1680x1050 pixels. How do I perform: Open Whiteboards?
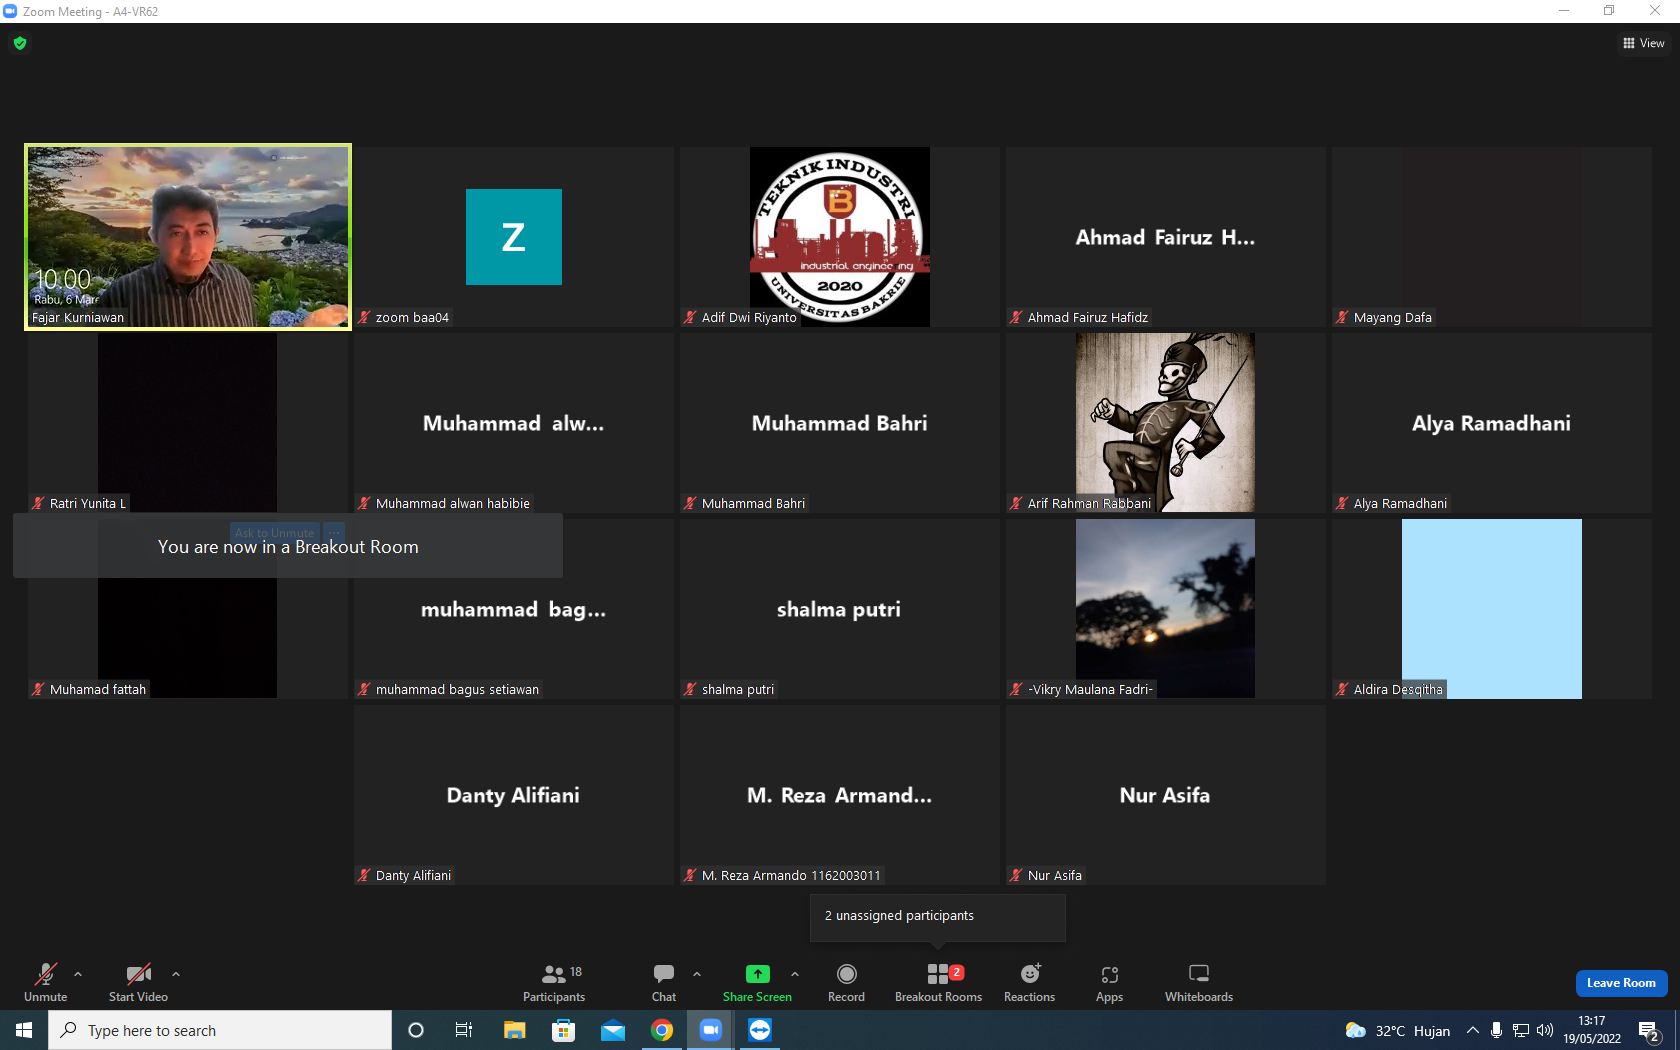coord(1199,983)
